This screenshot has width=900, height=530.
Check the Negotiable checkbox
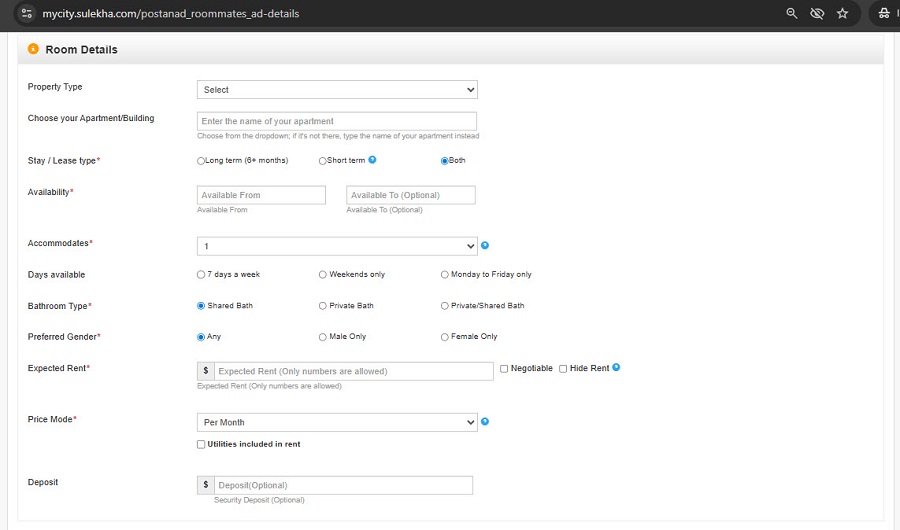[504, 369]
